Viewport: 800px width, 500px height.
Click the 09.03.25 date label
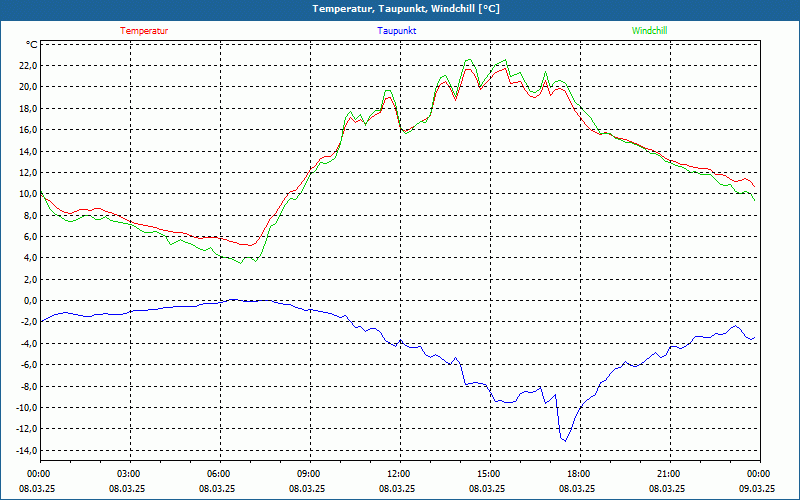coord(757,488)
